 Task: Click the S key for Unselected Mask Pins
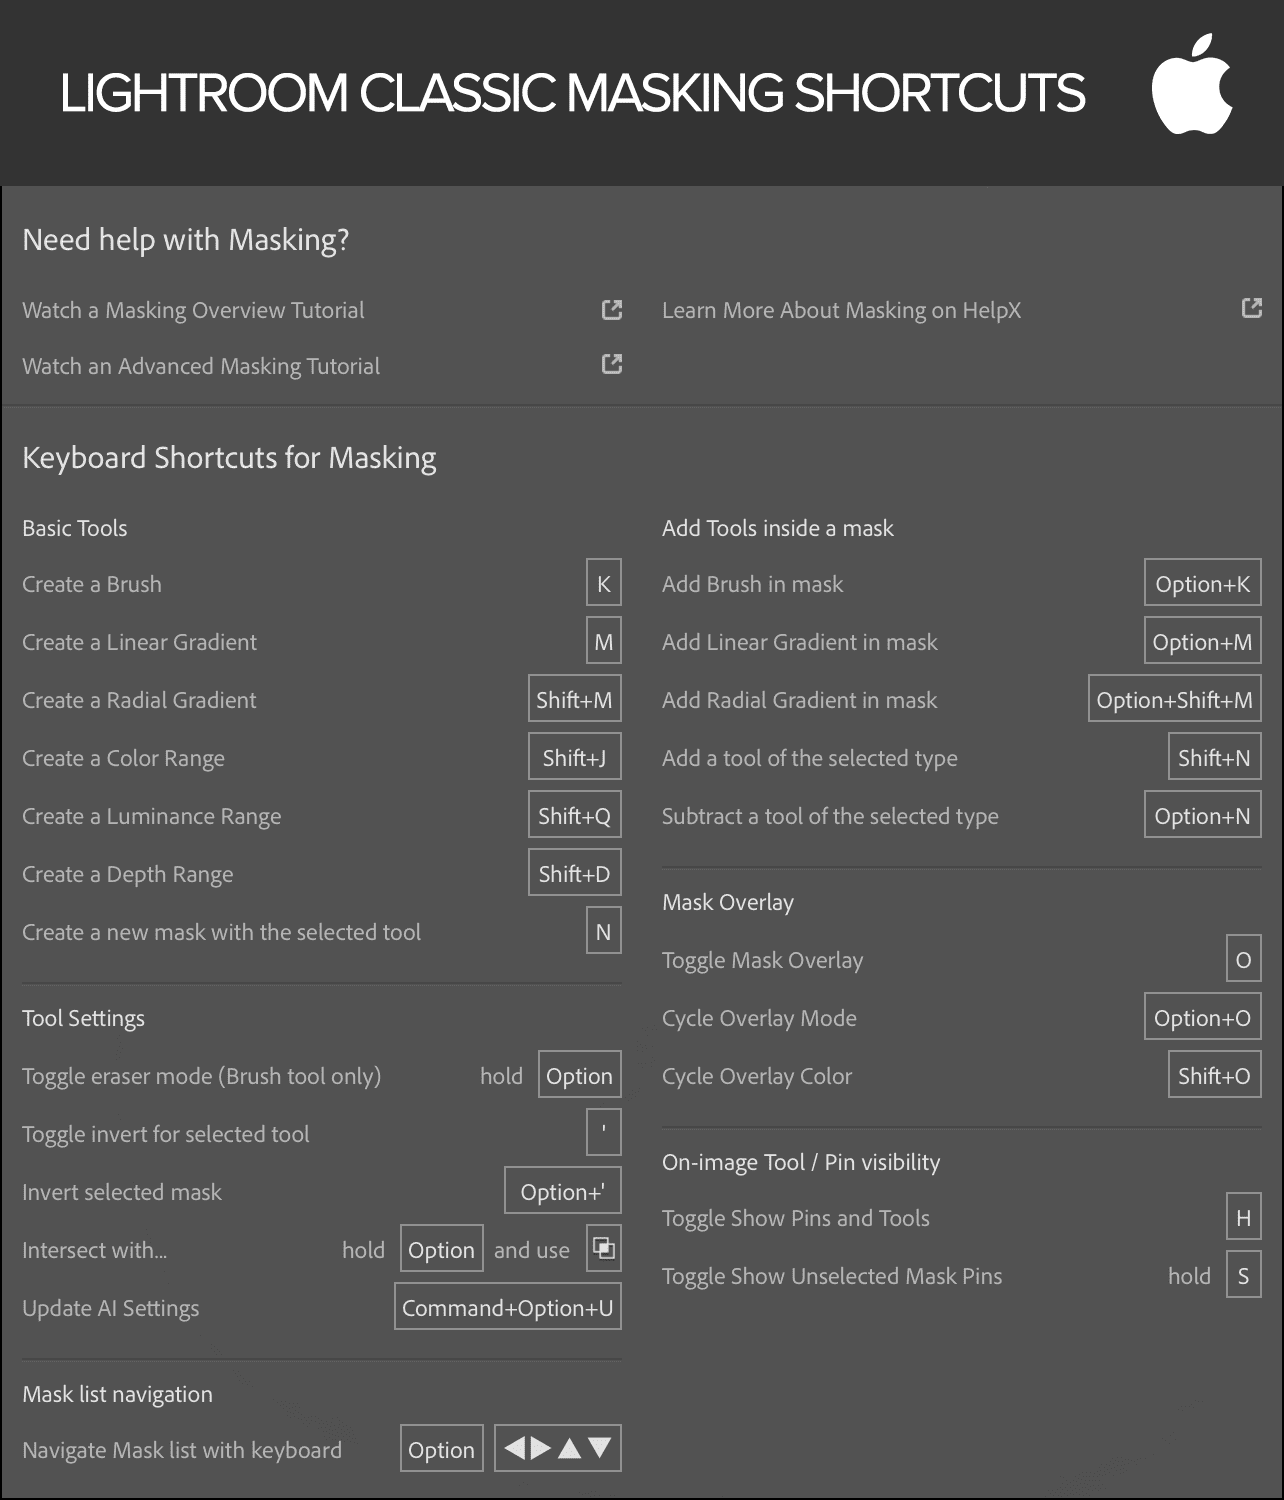pos(1244,1274)
